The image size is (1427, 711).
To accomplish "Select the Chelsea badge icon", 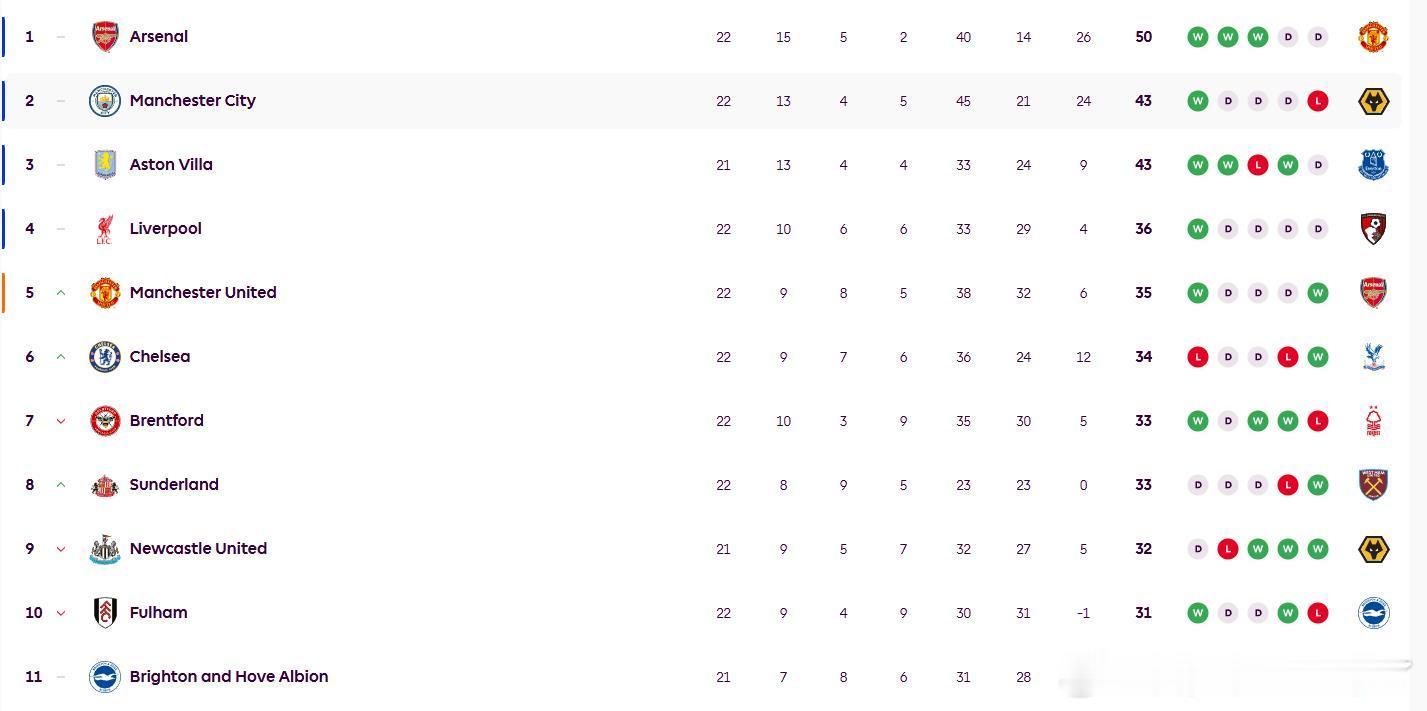I will point(105,357).
